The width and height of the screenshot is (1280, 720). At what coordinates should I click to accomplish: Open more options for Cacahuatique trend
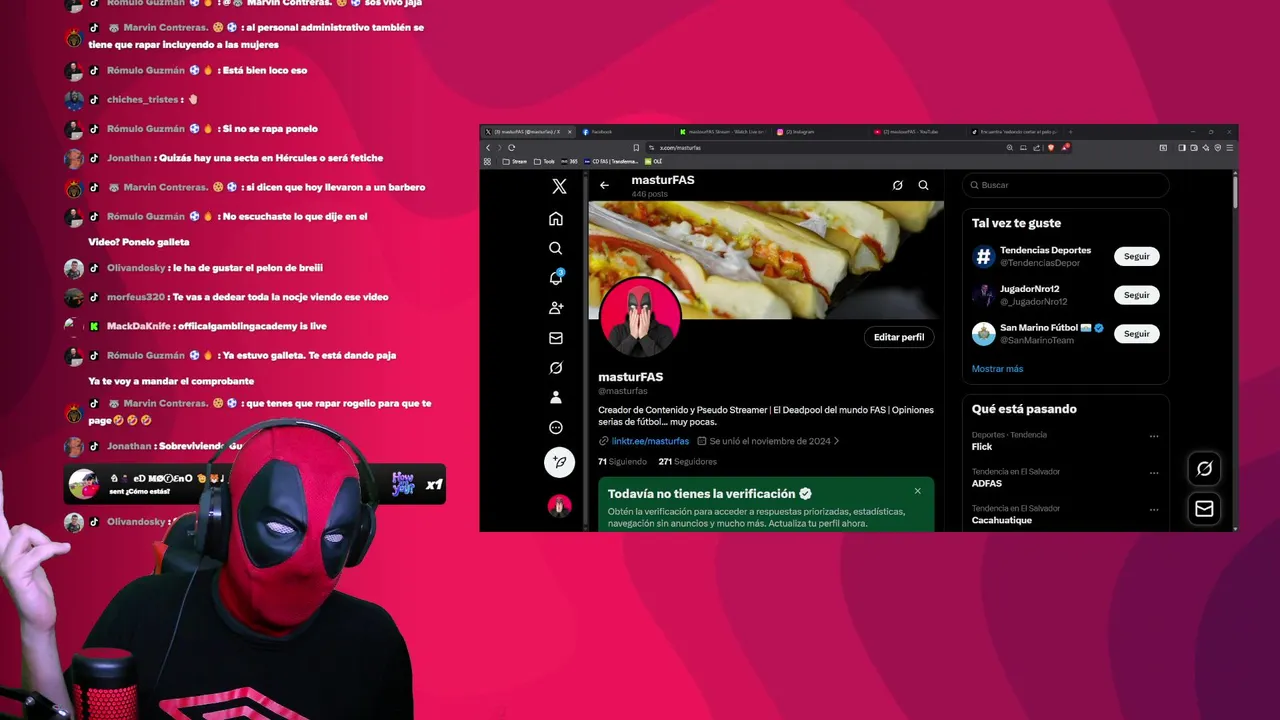[1154, 510]
